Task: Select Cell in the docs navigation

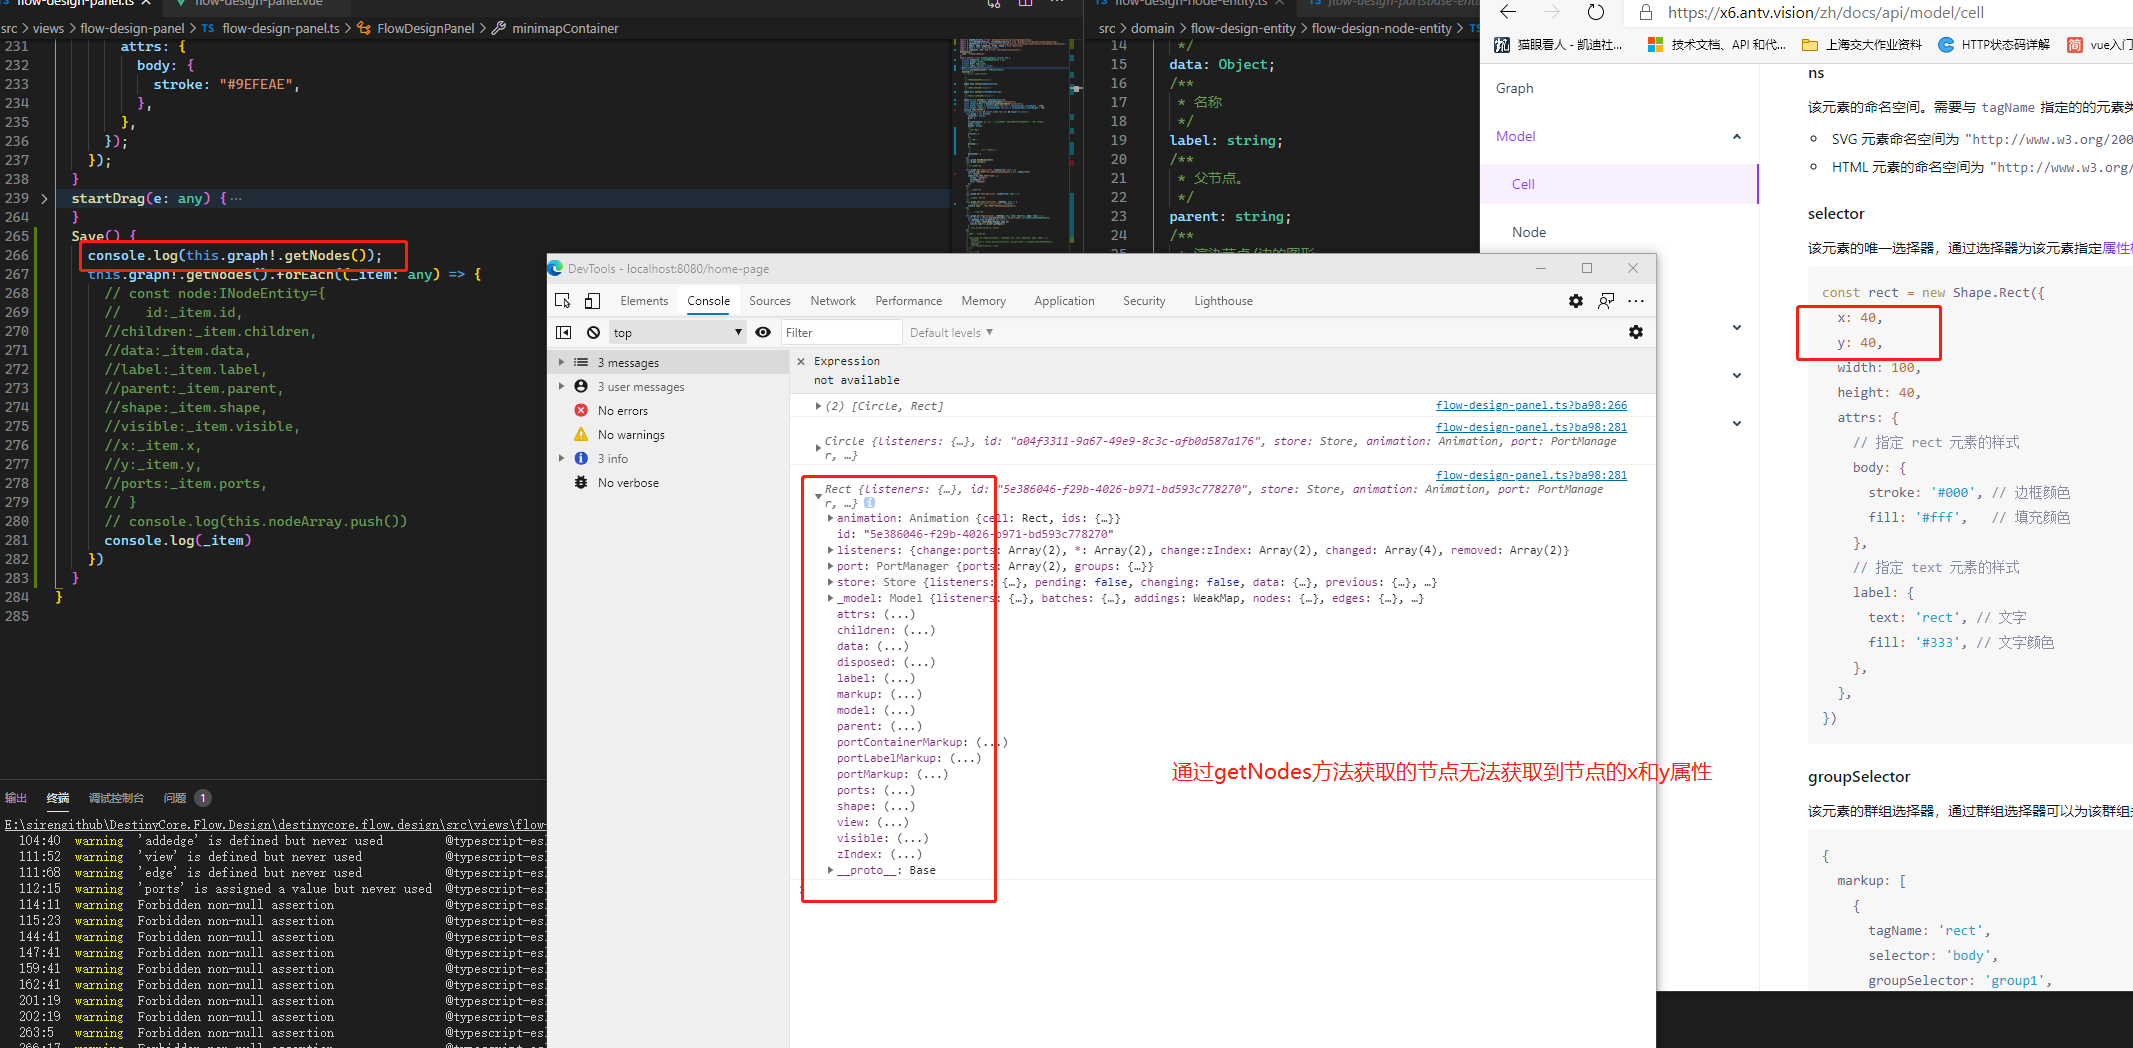Action: [1523, 184]
